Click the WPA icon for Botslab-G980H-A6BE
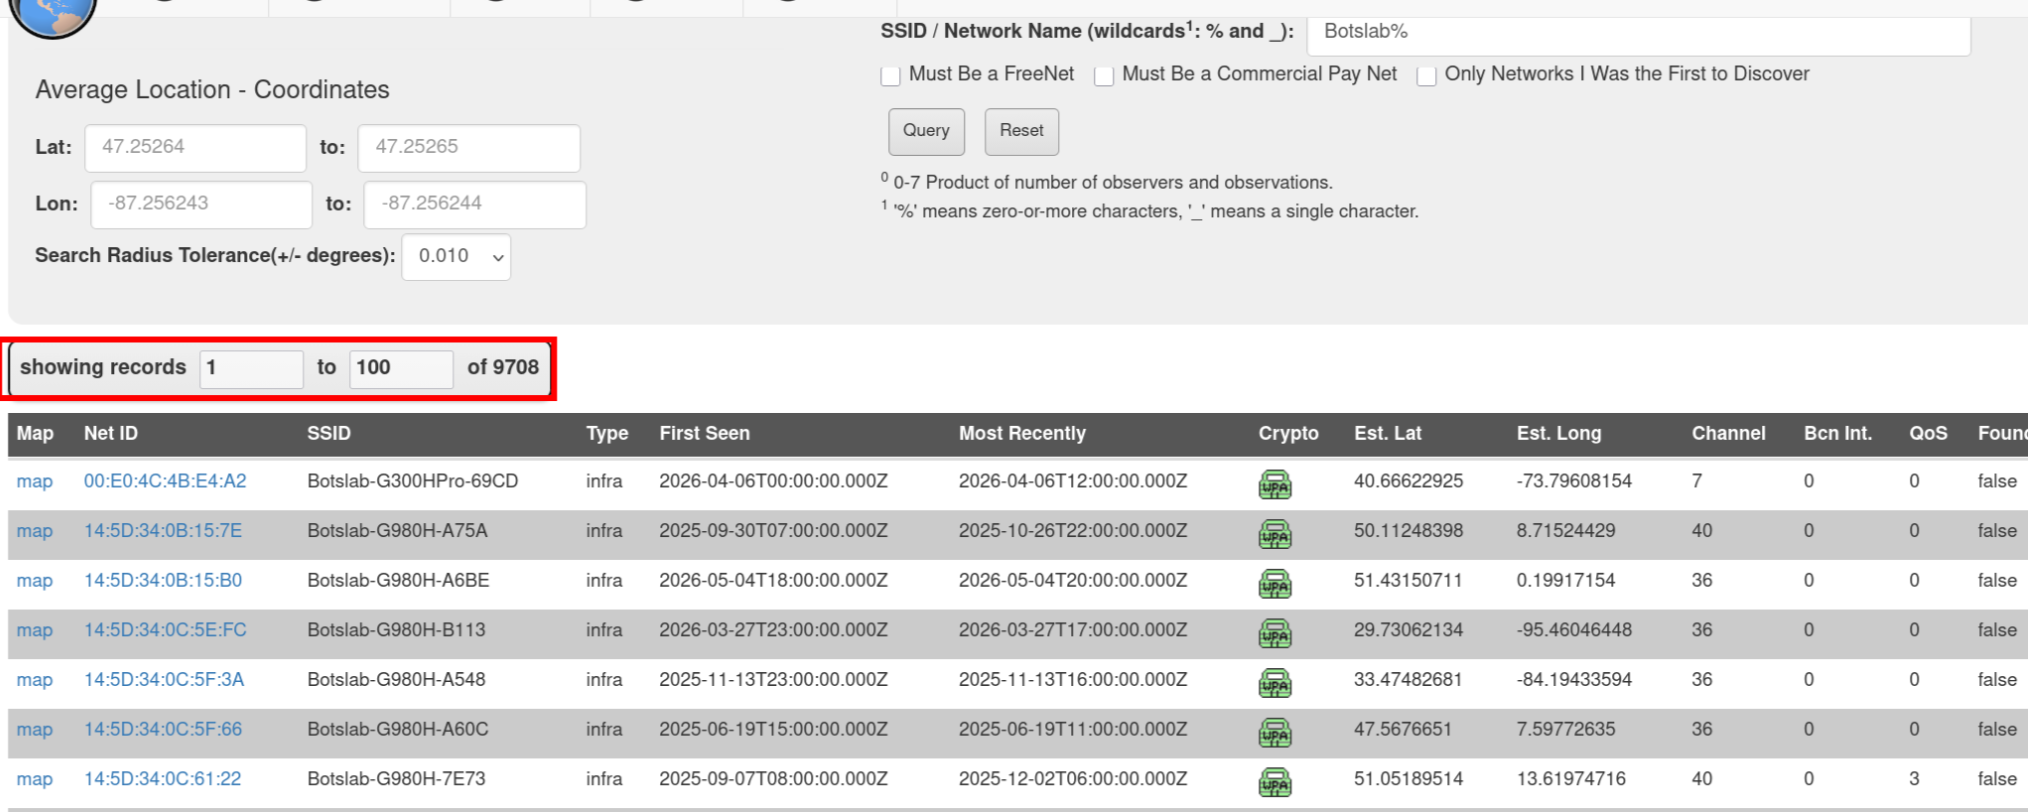This screenshot has height=812, width=2028. point(1274,584)
